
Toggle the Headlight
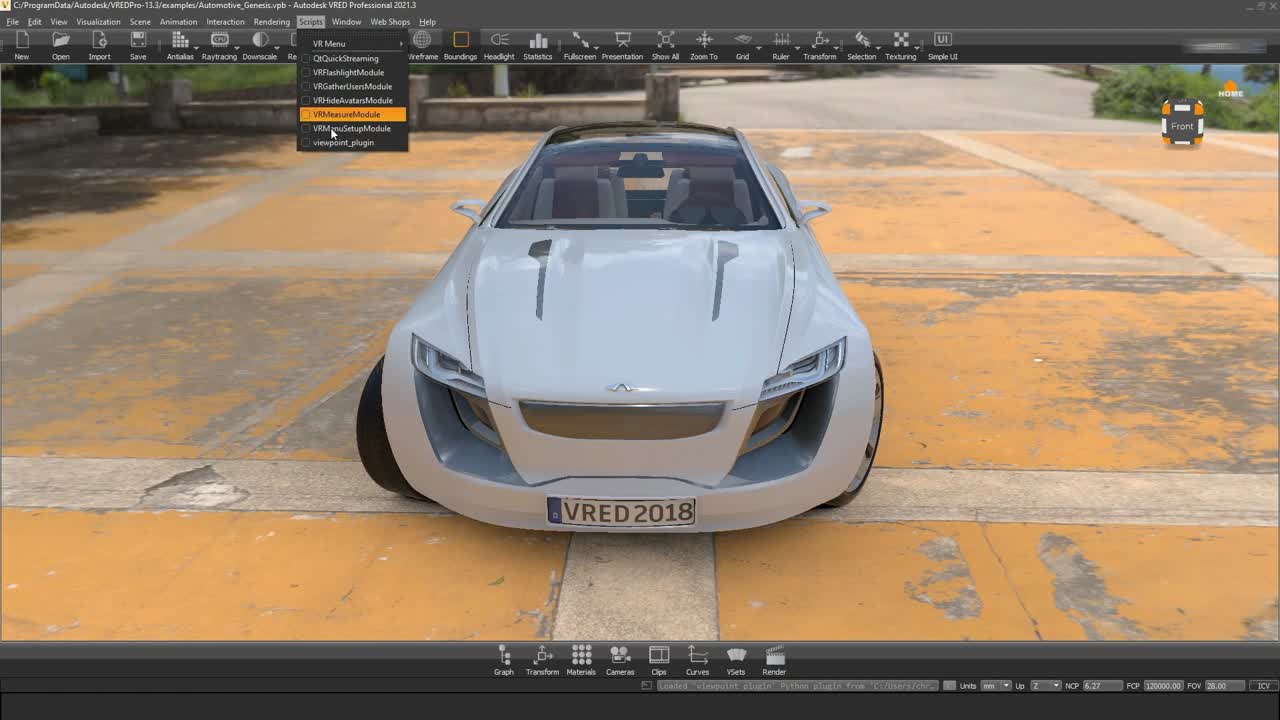[499, 45]
